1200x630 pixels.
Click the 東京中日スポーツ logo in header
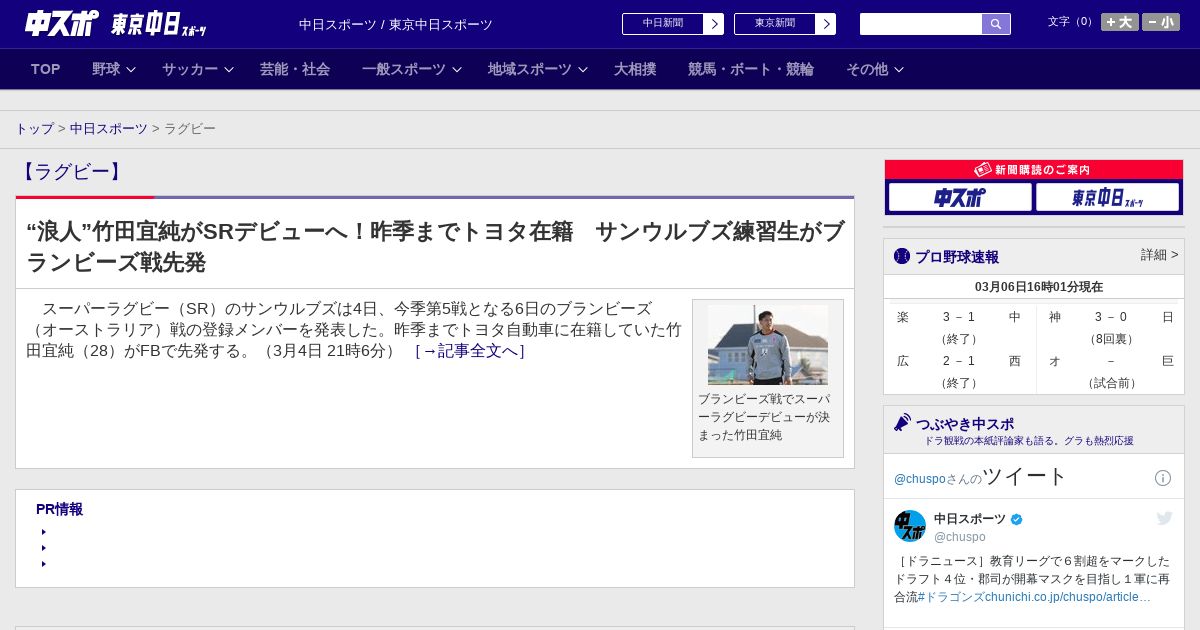click(x=159, y=24)
